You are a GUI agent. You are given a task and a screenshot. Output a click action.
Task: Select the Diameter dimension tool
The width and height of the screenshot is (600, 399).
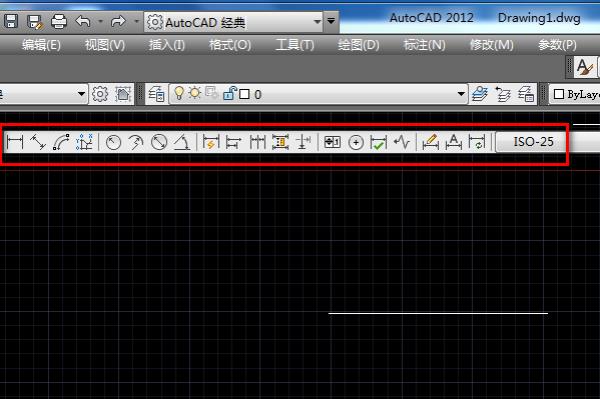click(159, 142)
